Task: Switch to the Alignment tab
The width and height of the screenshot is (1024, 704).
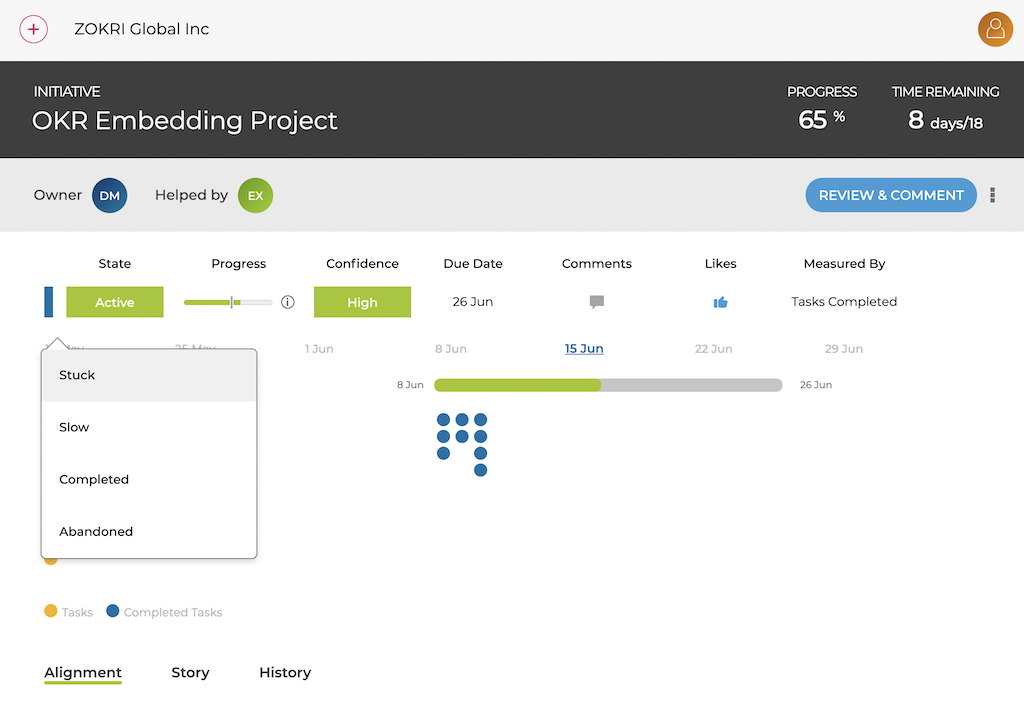Action: (x=83, y=673)
